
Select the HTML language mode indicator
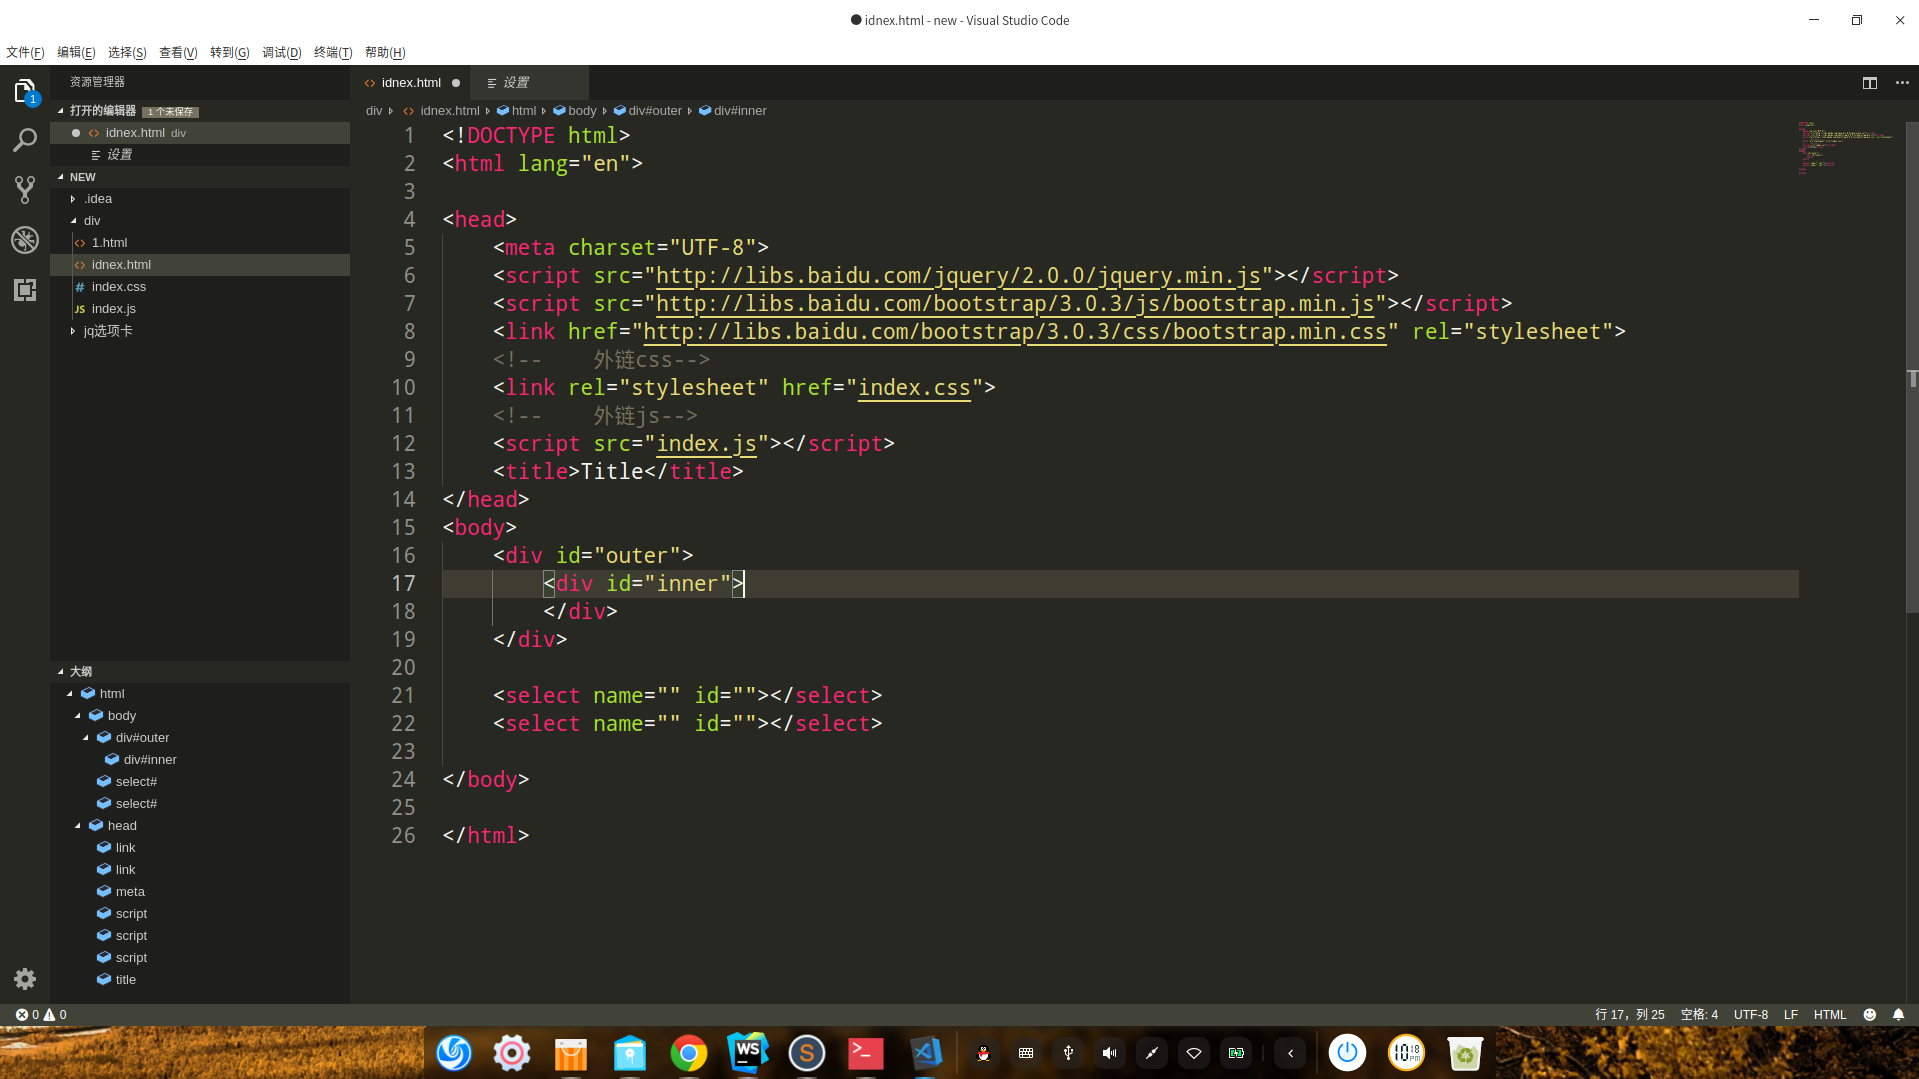pyautogui.click(x=1829, y=1014)
